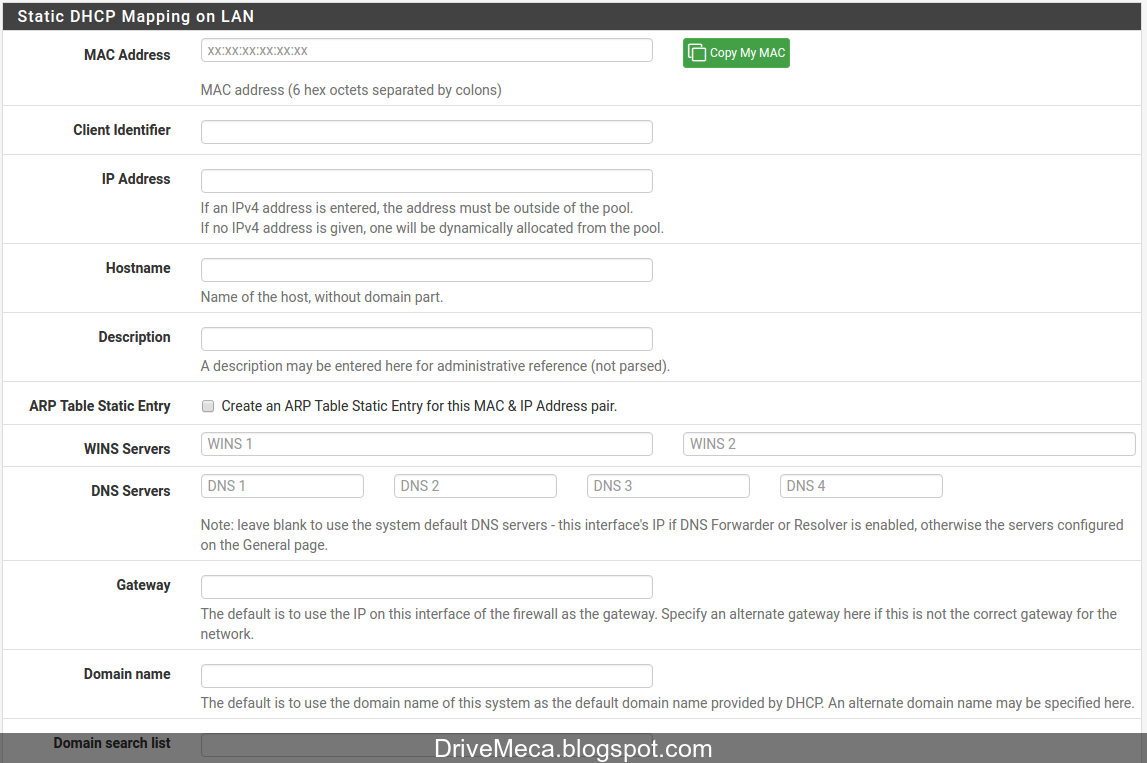Click the 'If no IPv4 address is given' note
This screenshot has width=1147, height=763.
(x=432, y=228)
